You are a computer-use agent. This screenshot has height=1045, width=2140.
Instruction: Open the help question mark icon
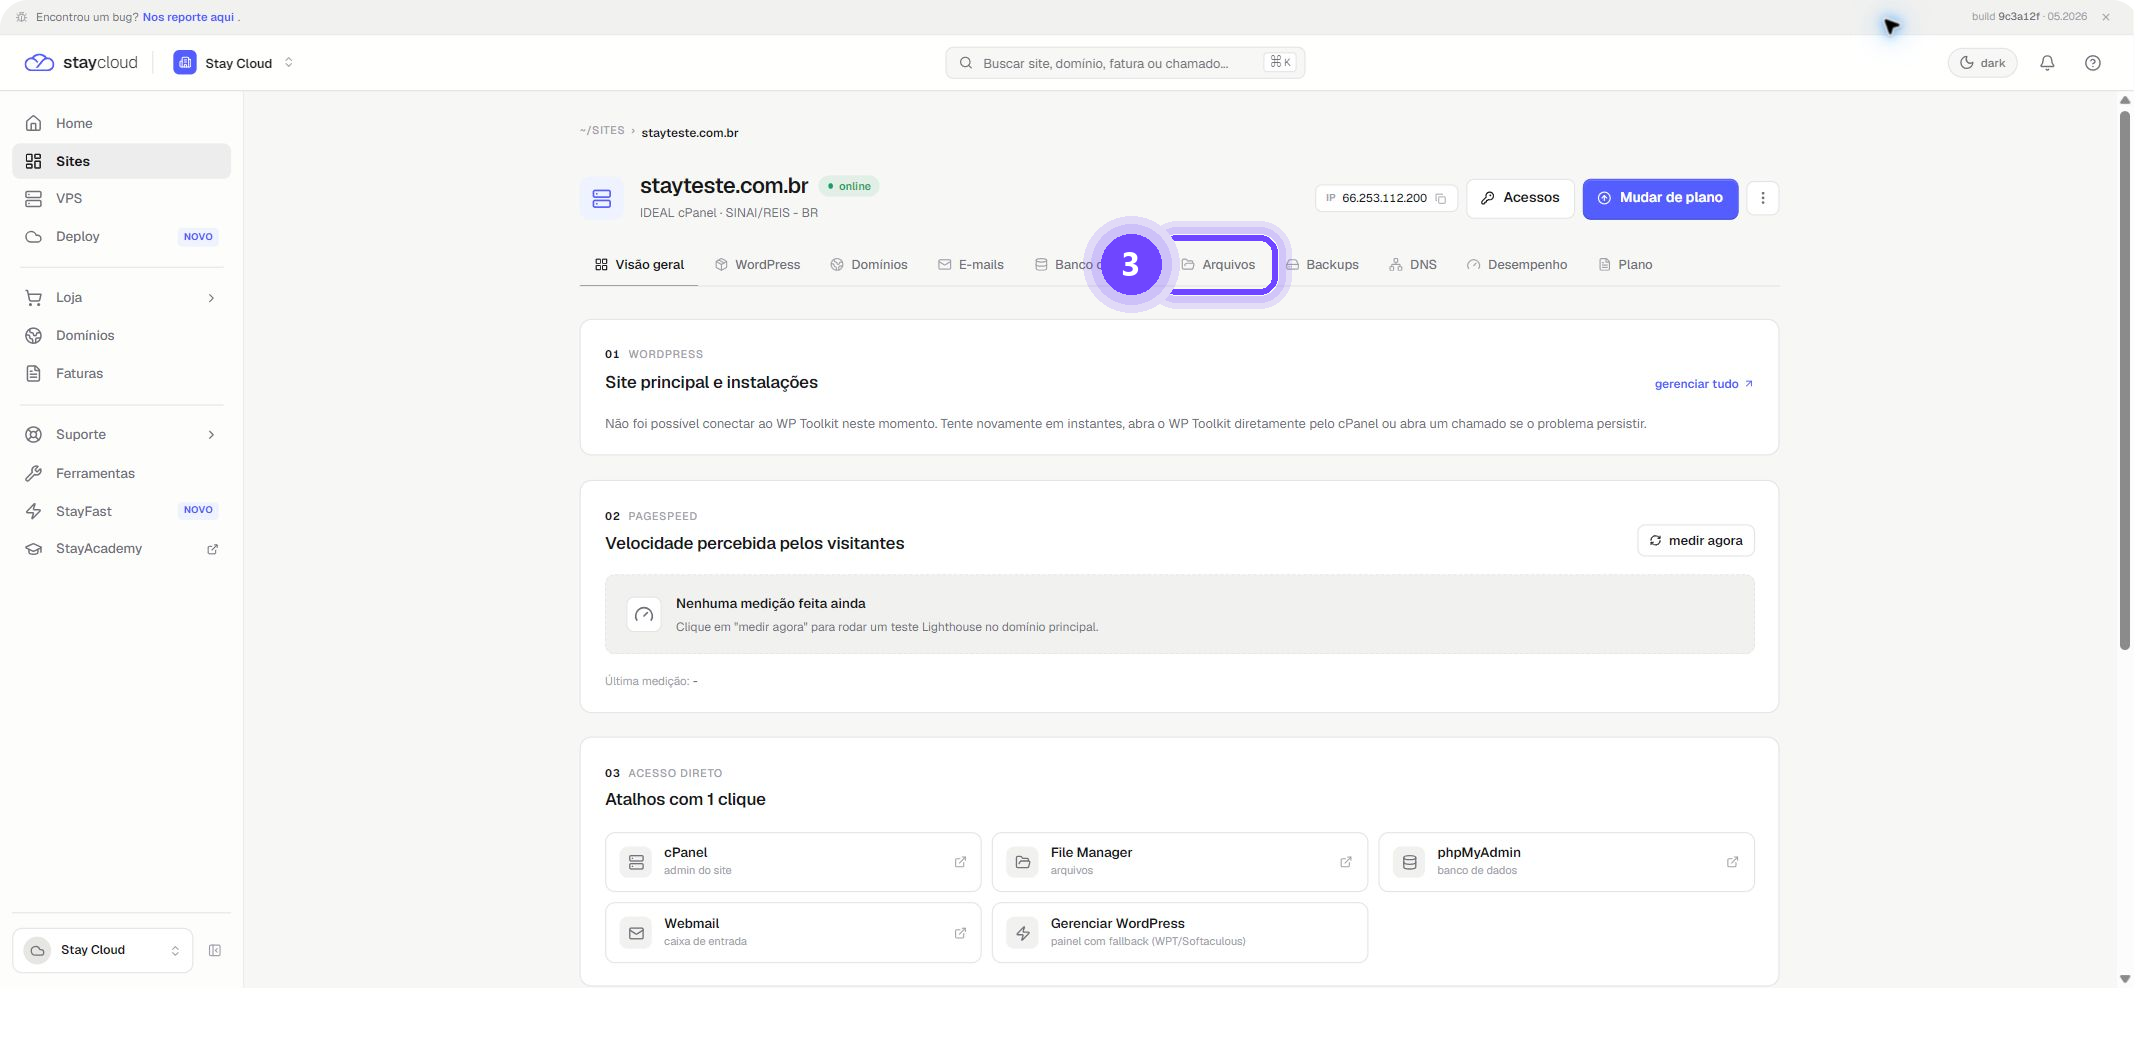coord(2092,63)
